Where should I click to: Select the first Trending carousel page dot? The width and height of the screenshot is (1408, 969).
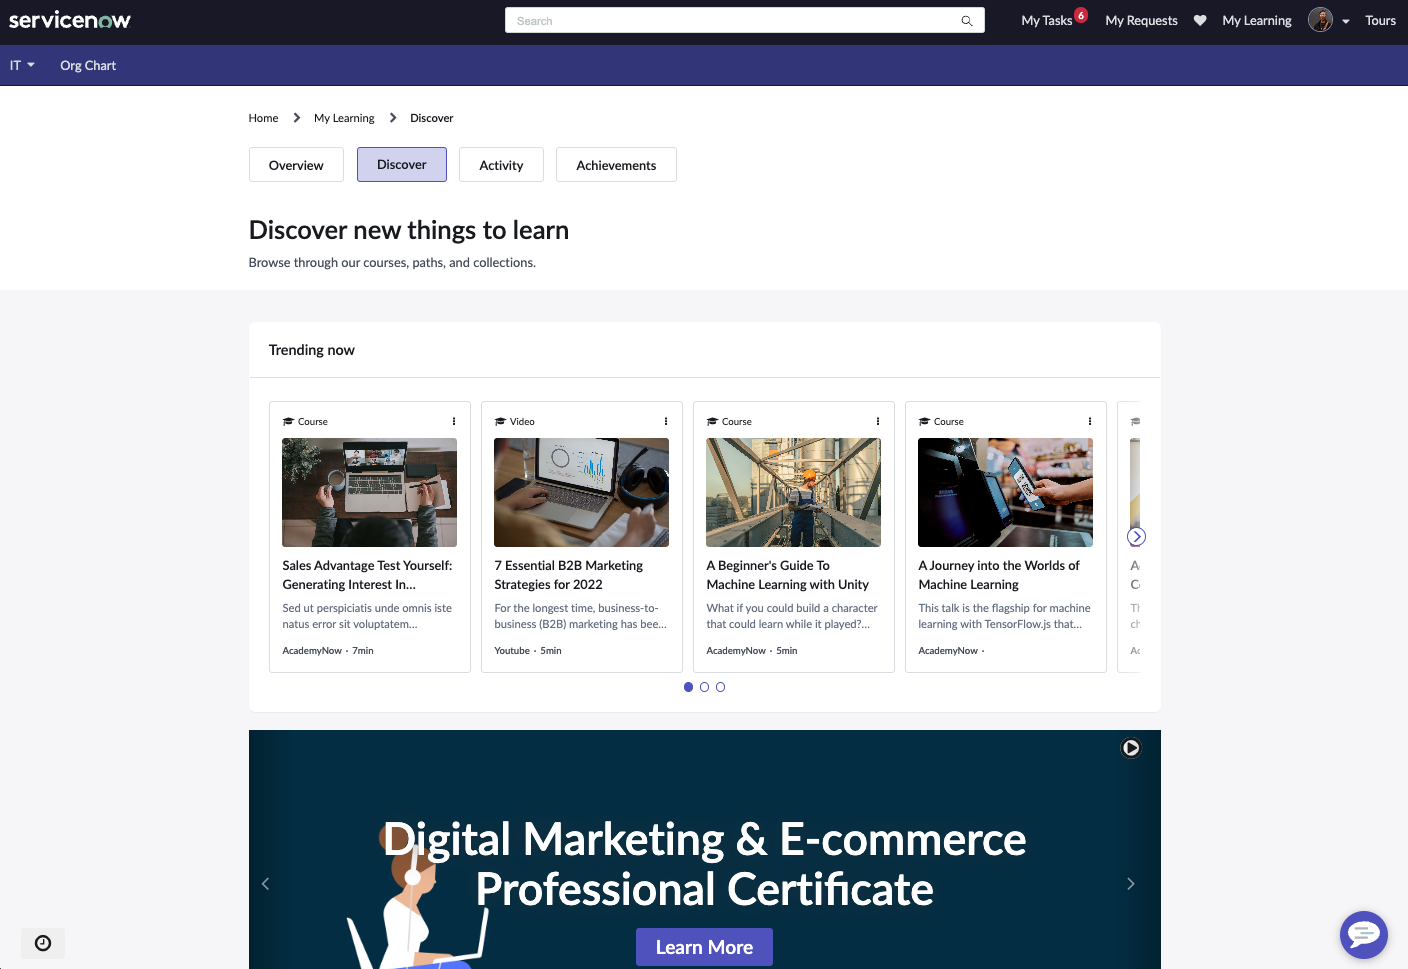[688, 687]
